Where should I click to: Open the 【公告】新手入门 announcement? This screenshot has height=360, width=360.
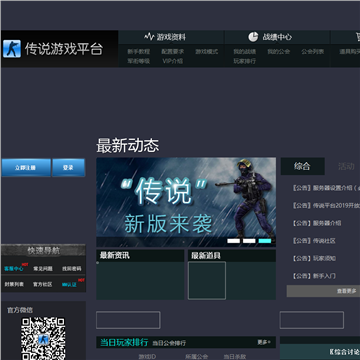pyautogui.click(x=314, y=276)
